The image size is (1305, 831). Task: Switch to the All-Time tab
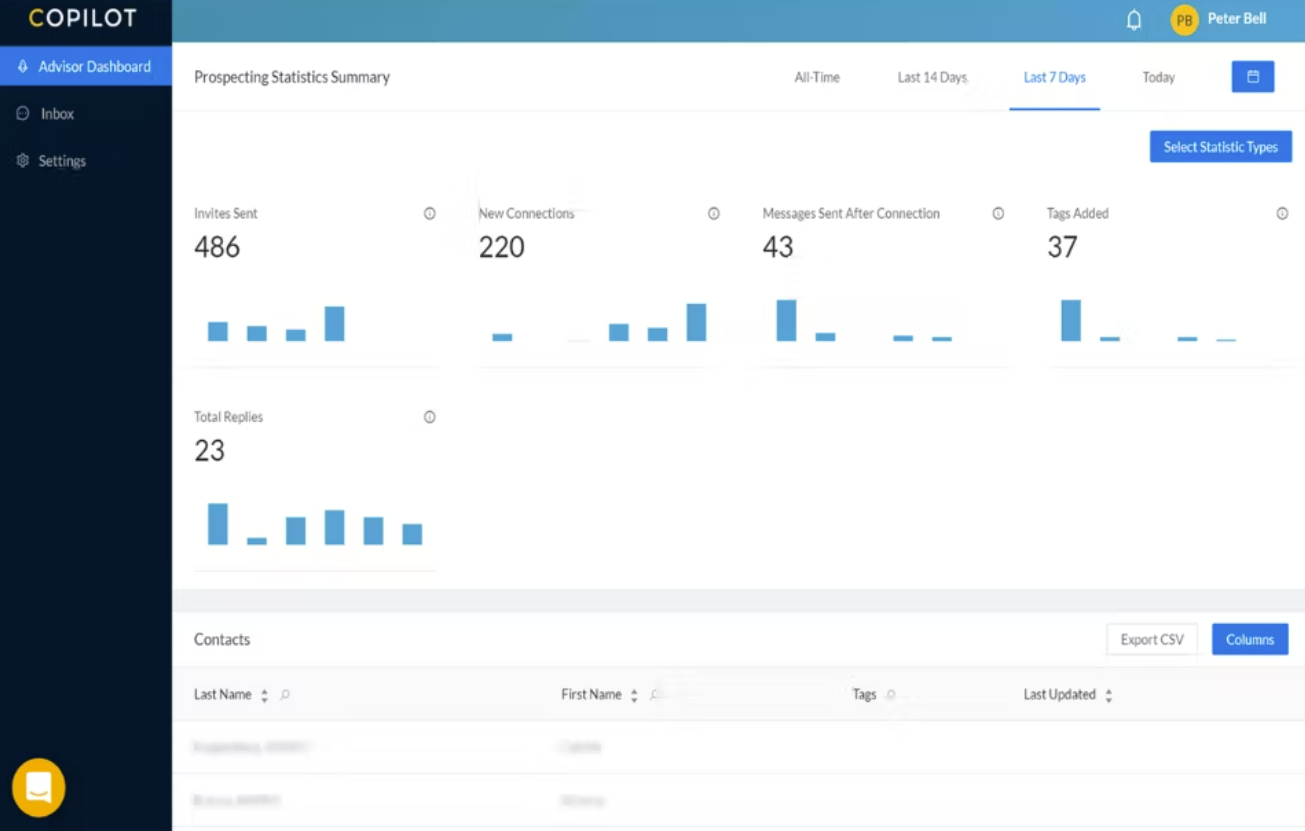[817, 77]
